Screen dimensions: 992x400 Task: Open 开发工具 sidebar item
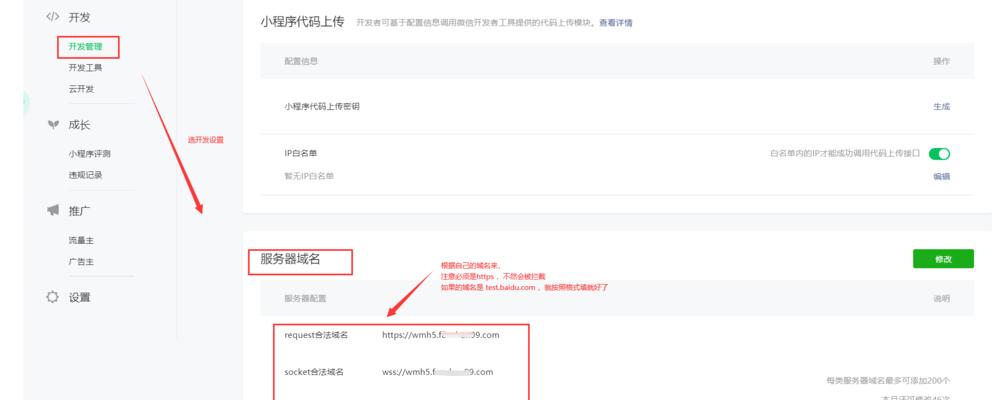(x=85, y=68)
